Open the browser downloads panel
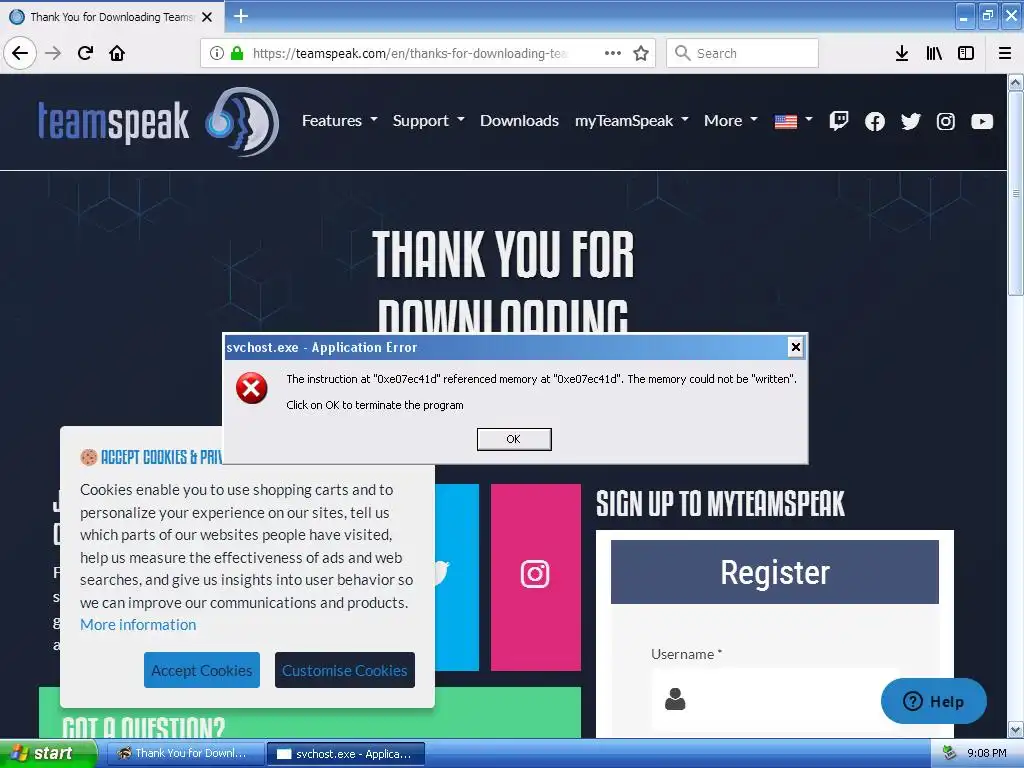Viewport: 1024px width, 768px height. click(902, 53)
